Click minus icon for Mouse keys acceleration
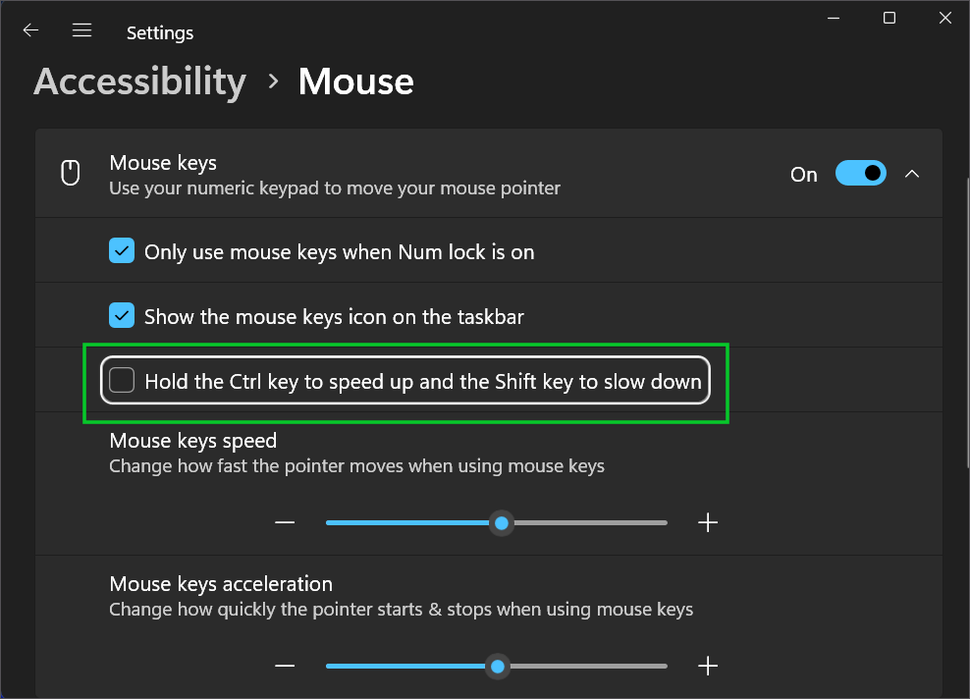Viewport: 970px width, 699px height. (x=285, y=666)
